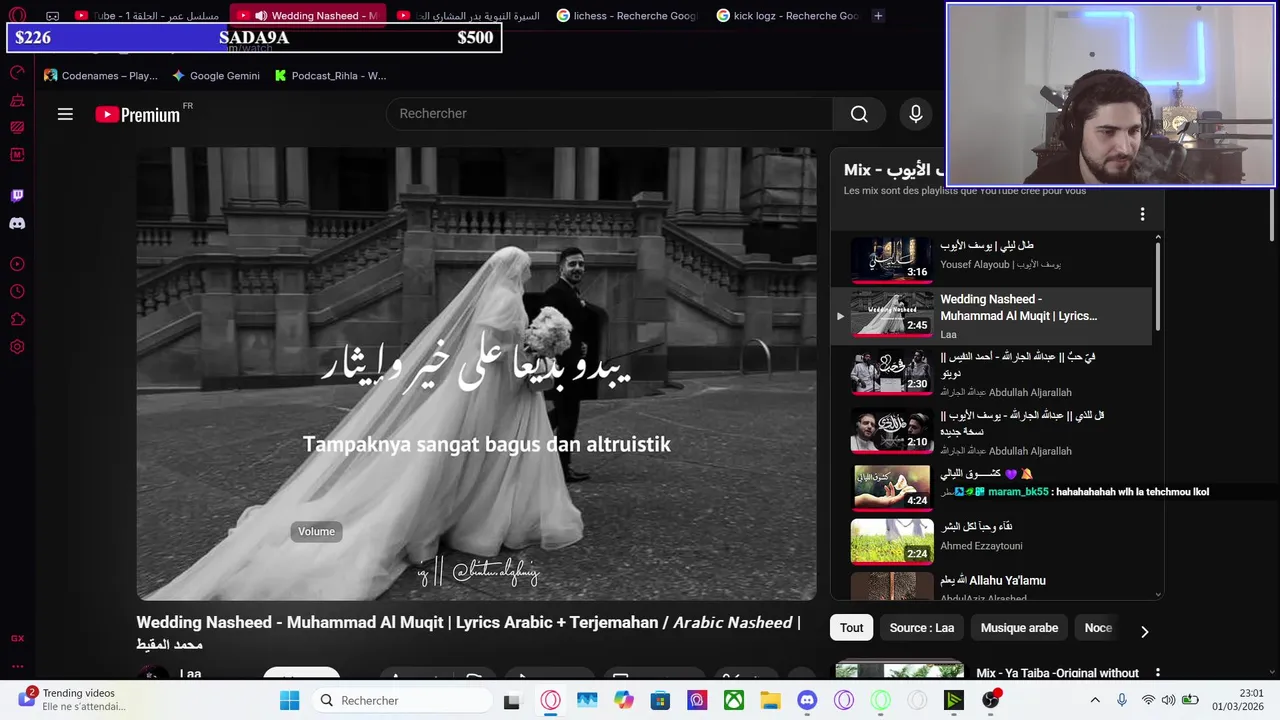Filter by Musique arabe chip
The height and width of the screenshot is (720, 1280).
pyautogui.click(x=1019, y=628)
